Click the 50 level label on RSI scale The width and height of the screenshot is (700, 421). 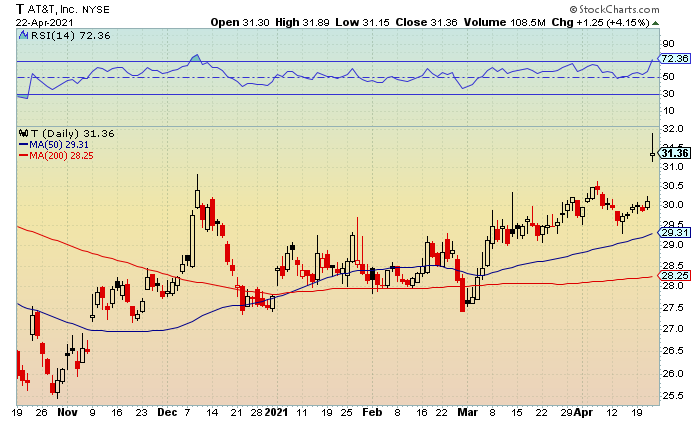668,77
